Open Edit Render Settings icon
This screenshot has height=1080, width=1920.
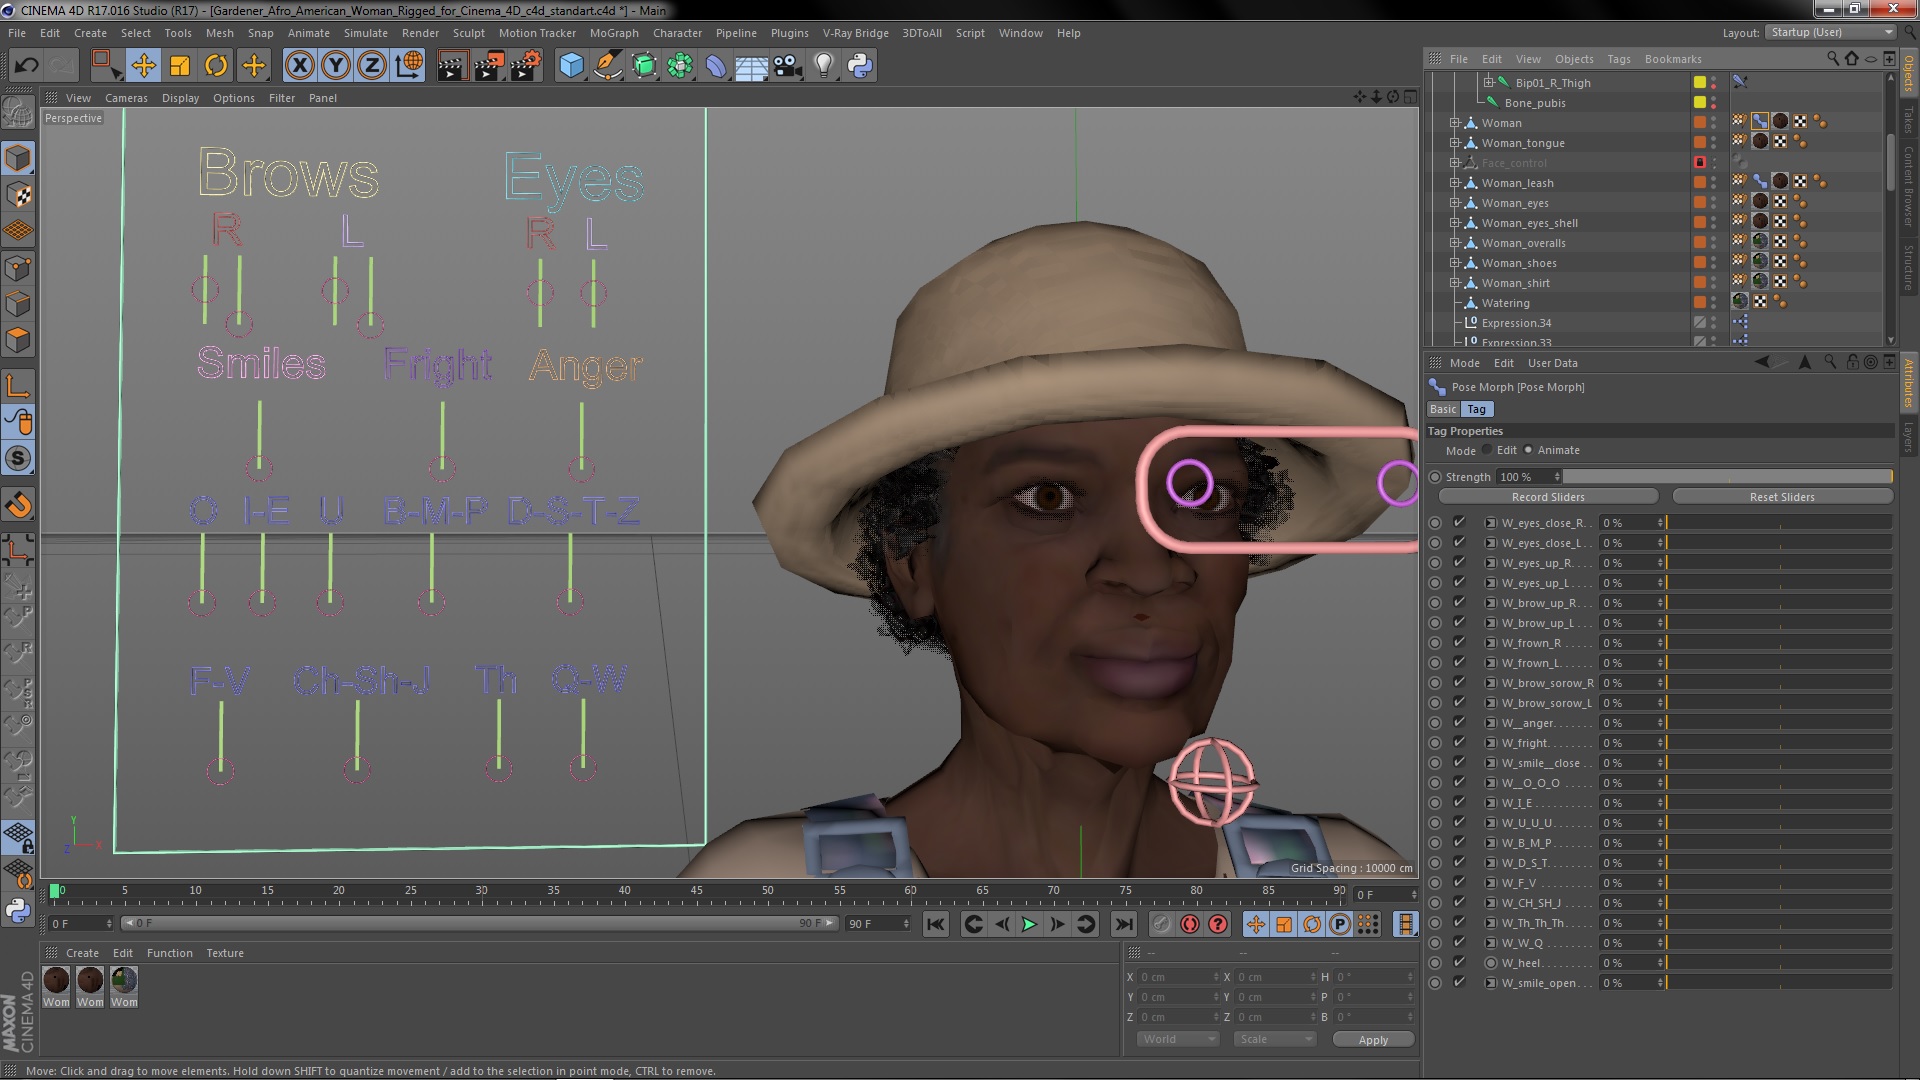coord(526,66)
